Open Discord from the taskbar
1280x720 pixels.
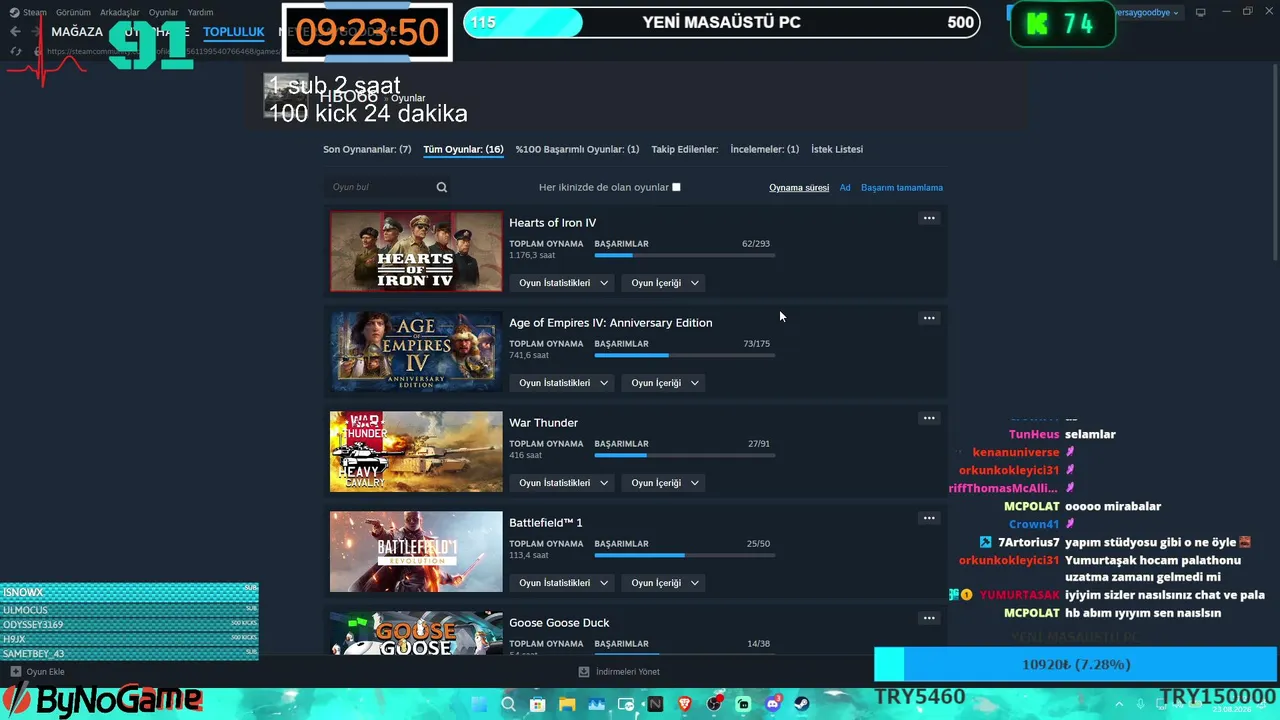(773, 704)
